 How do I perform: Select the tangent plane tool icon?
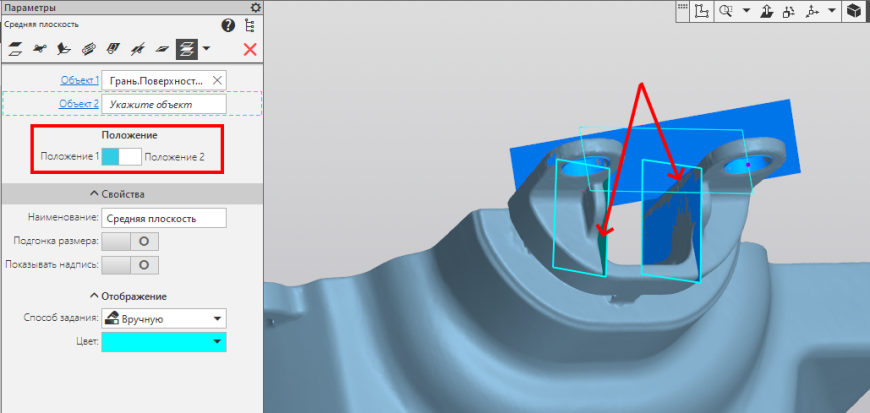pyautogui.click(x=88, y=49)
